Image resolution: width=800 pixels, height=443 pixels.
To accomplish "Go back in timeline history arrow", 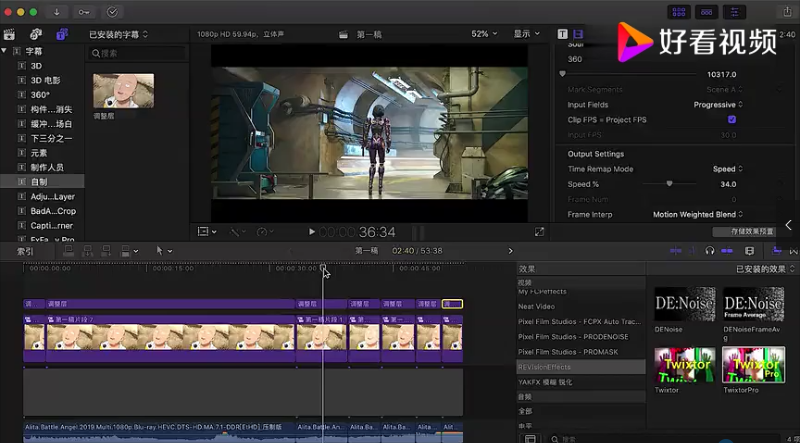I will [x=291, y=251].
